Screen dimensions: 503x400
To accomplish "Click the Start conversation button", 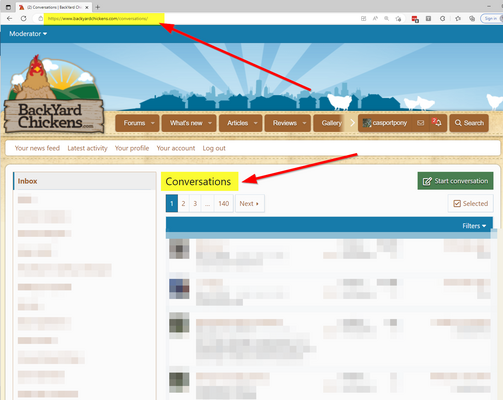I will (x=455, y=181).
